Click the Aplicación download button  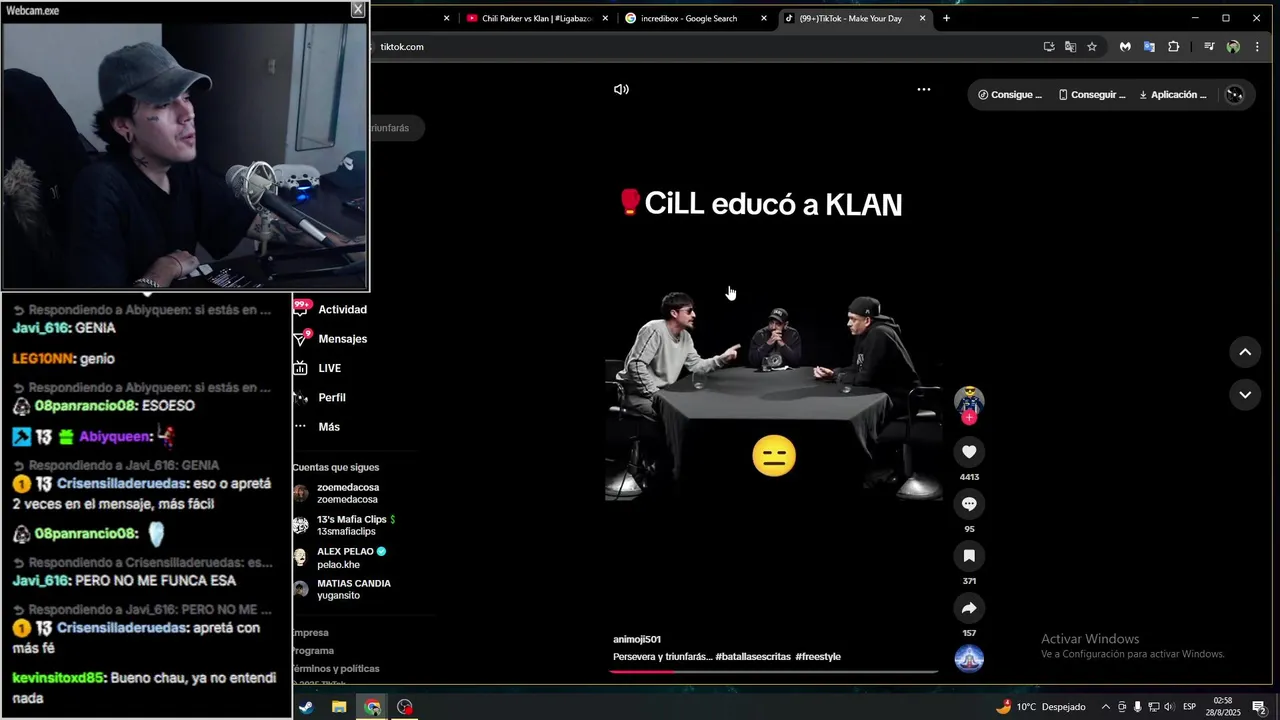pos(1173,95)
